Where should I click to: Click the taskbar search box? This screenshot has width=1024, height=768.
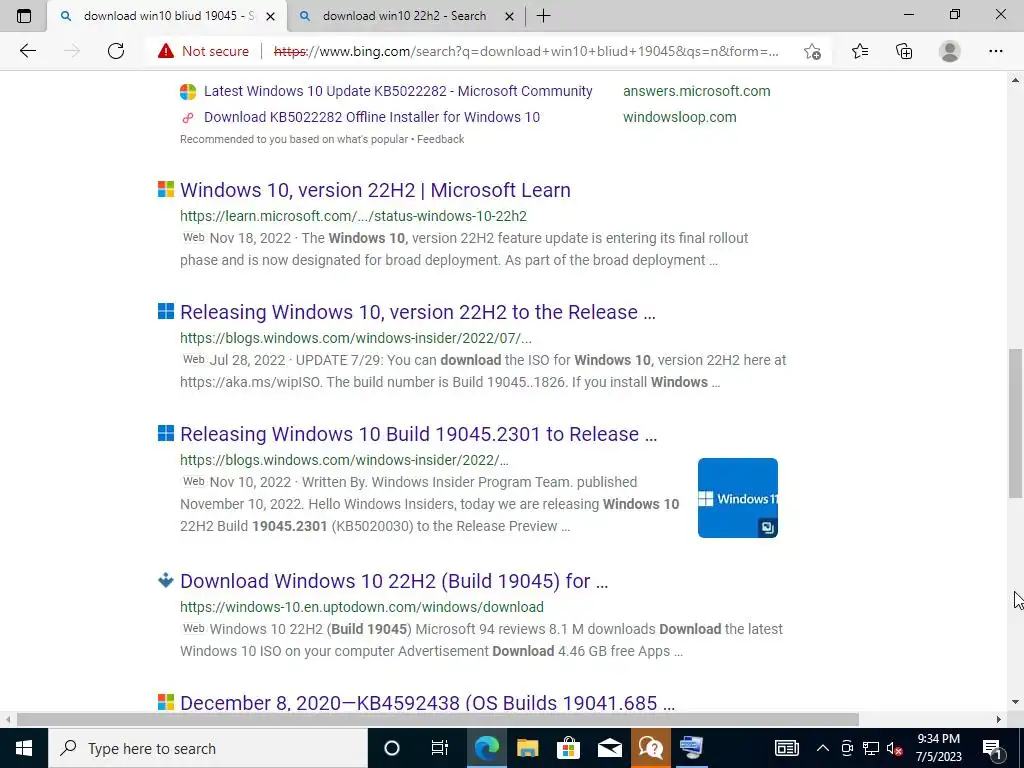point(208,748)
